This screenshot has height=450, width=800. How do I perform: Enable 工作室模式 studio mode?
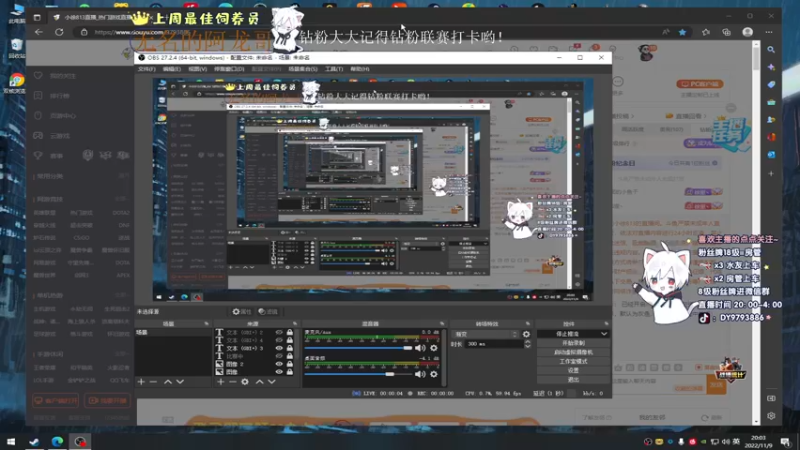pyautogui.click(x=573, y=361)
